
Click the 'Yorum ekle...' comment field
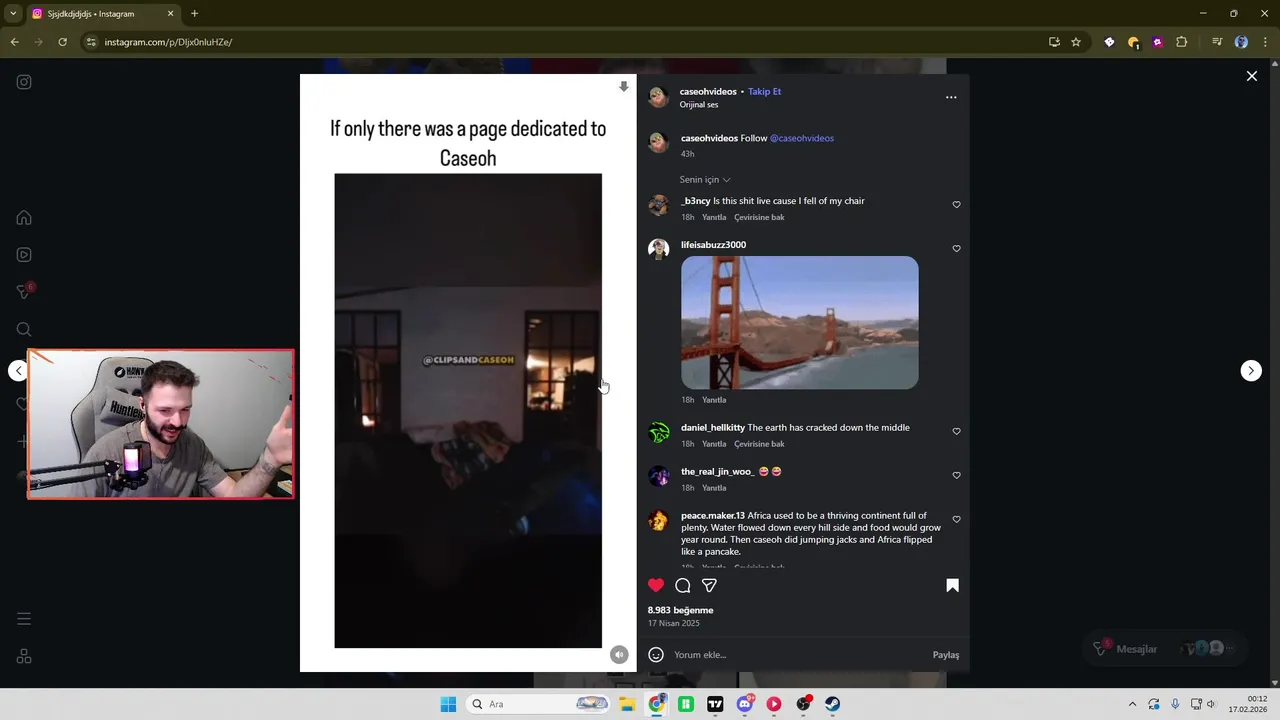click(x=798, y=655)
